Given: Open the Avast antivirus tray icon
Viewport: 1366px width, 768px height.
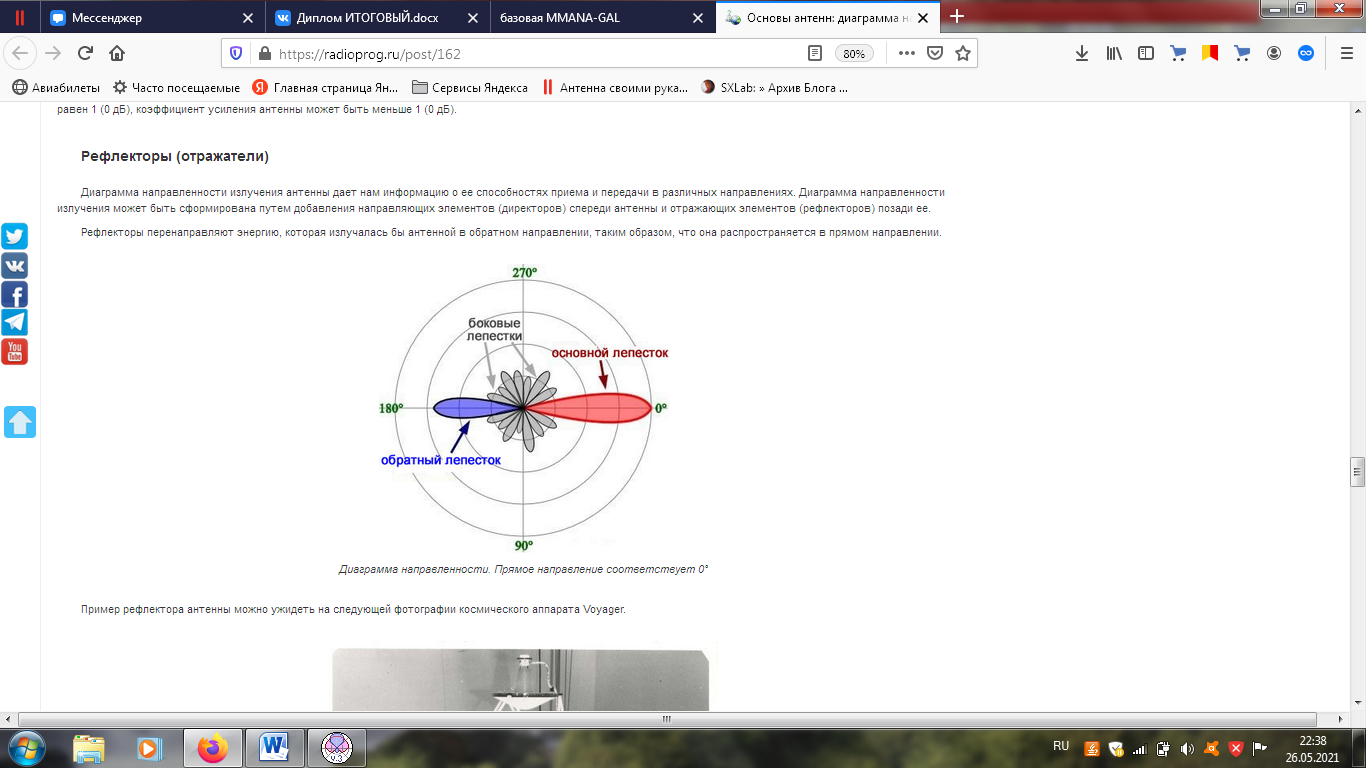Looking at the screenshot, I should (1211, 748).
